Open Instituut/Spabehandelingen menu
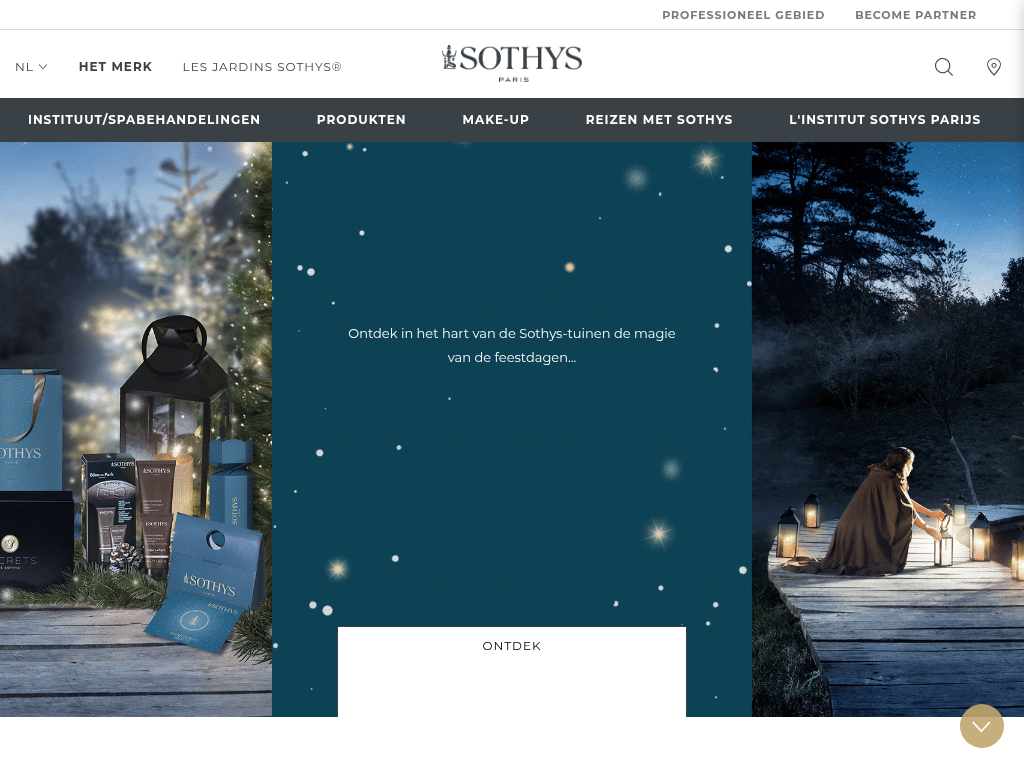The height and width of the screenshot is (768, 1024). coord(144,120)
